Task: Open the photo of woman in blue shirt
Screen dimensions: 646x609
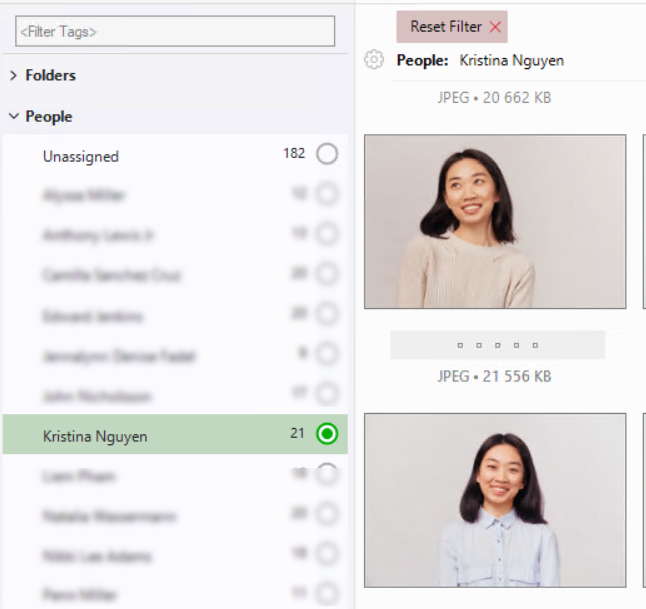Action: (495, 500)
